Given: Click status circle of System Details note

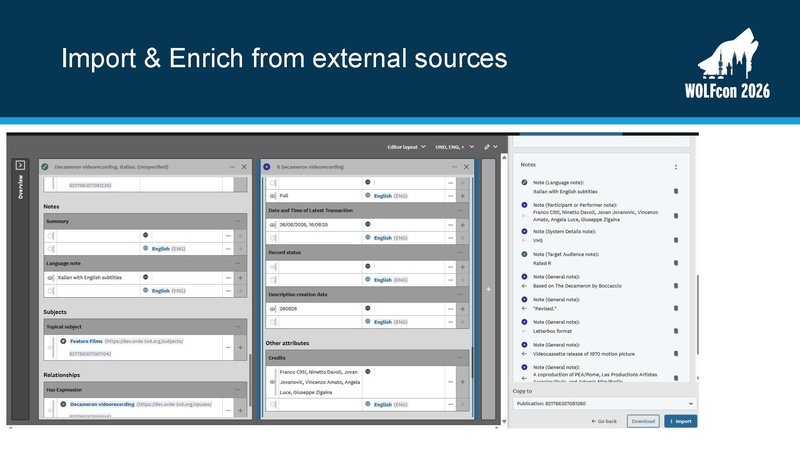Looking at the screenshot, I should pyautogui.click(x=524, y=231).
